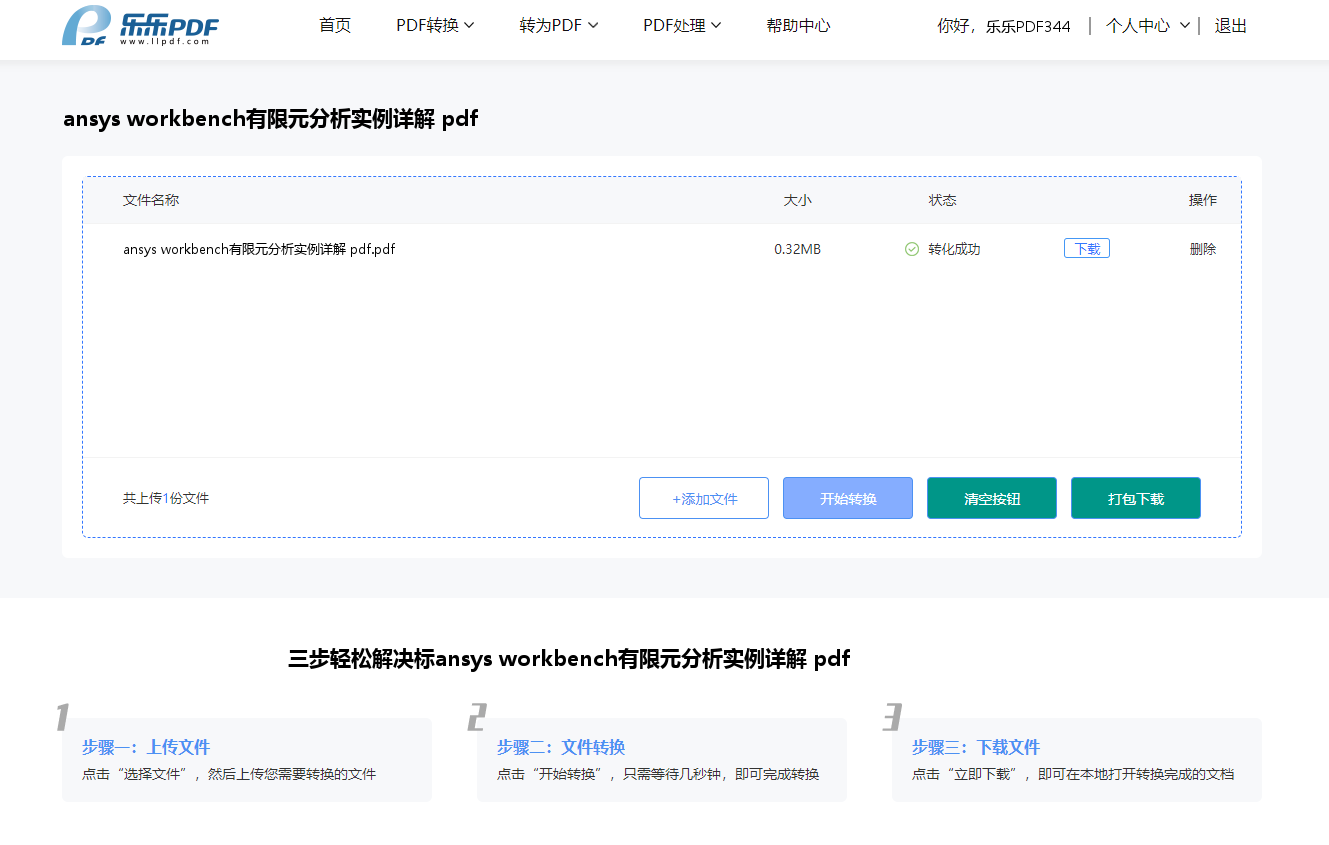Click the 转化成功 status text
Image resolution: width=1329 pixels, height=845 pixels.
[x=954, y=249]
